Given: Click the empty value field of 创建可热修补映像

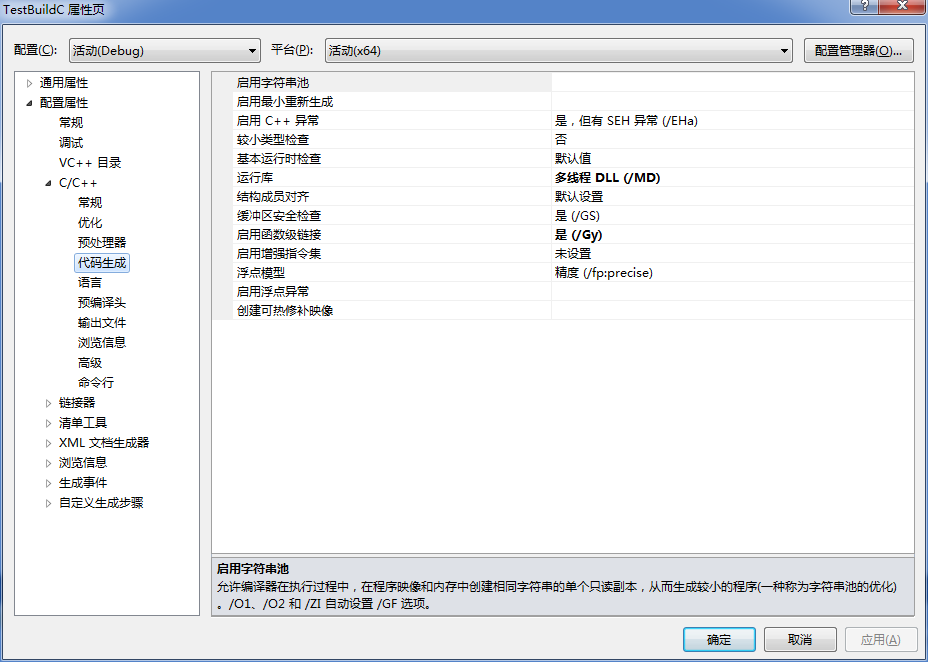Looking at the screenshot, I should 732,310.
